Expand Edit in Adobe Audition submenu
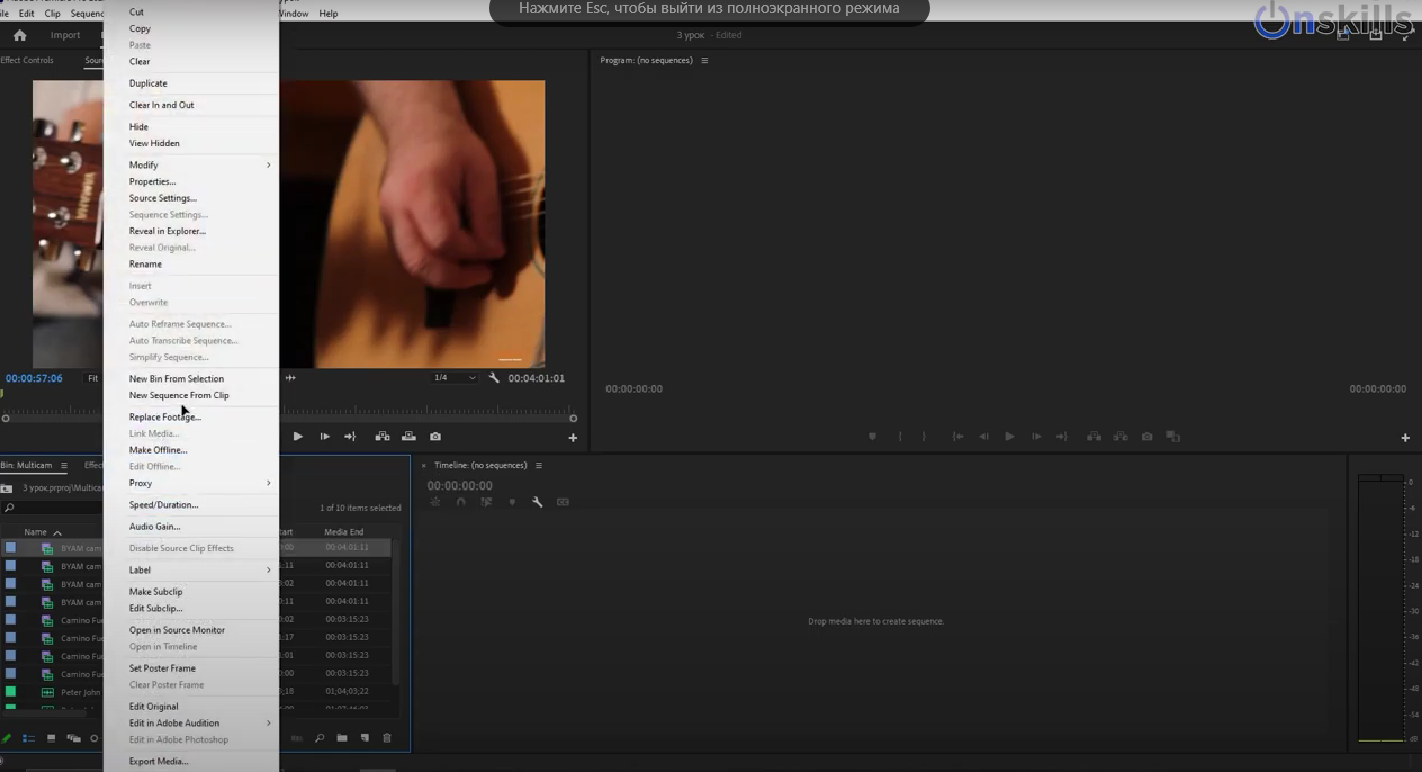Viewport: 1422px width, 772px height. tap(191, 723)
